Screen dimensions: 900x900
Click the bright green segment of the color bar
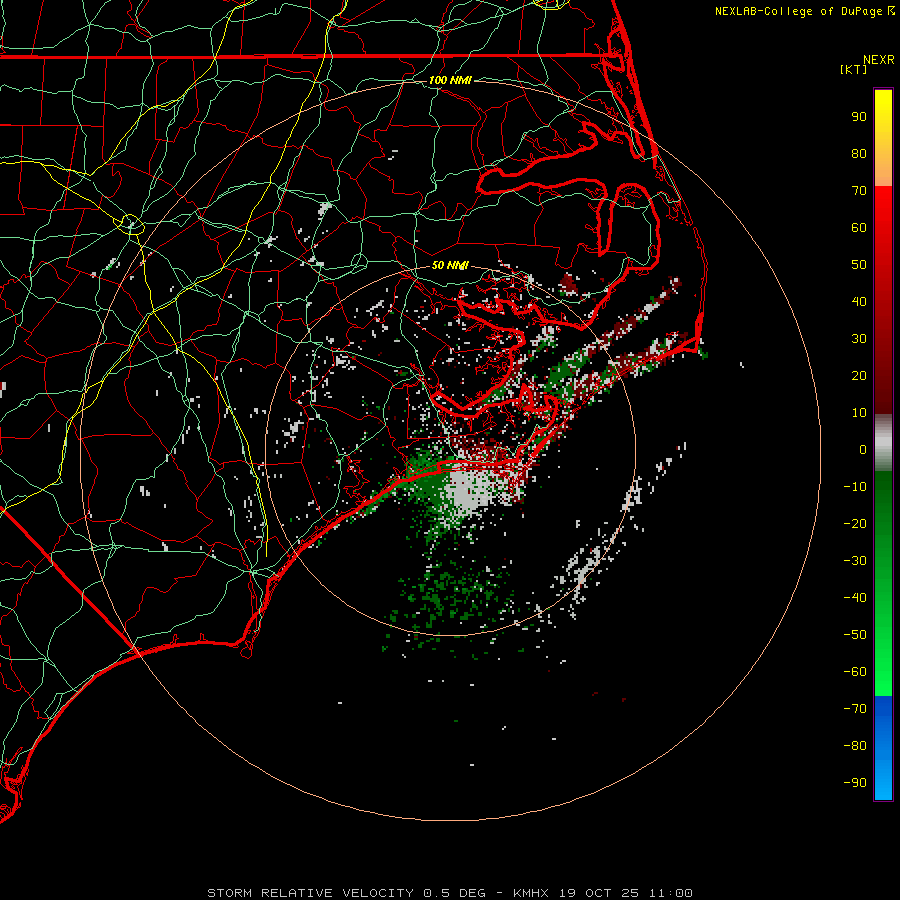(883, 583)
